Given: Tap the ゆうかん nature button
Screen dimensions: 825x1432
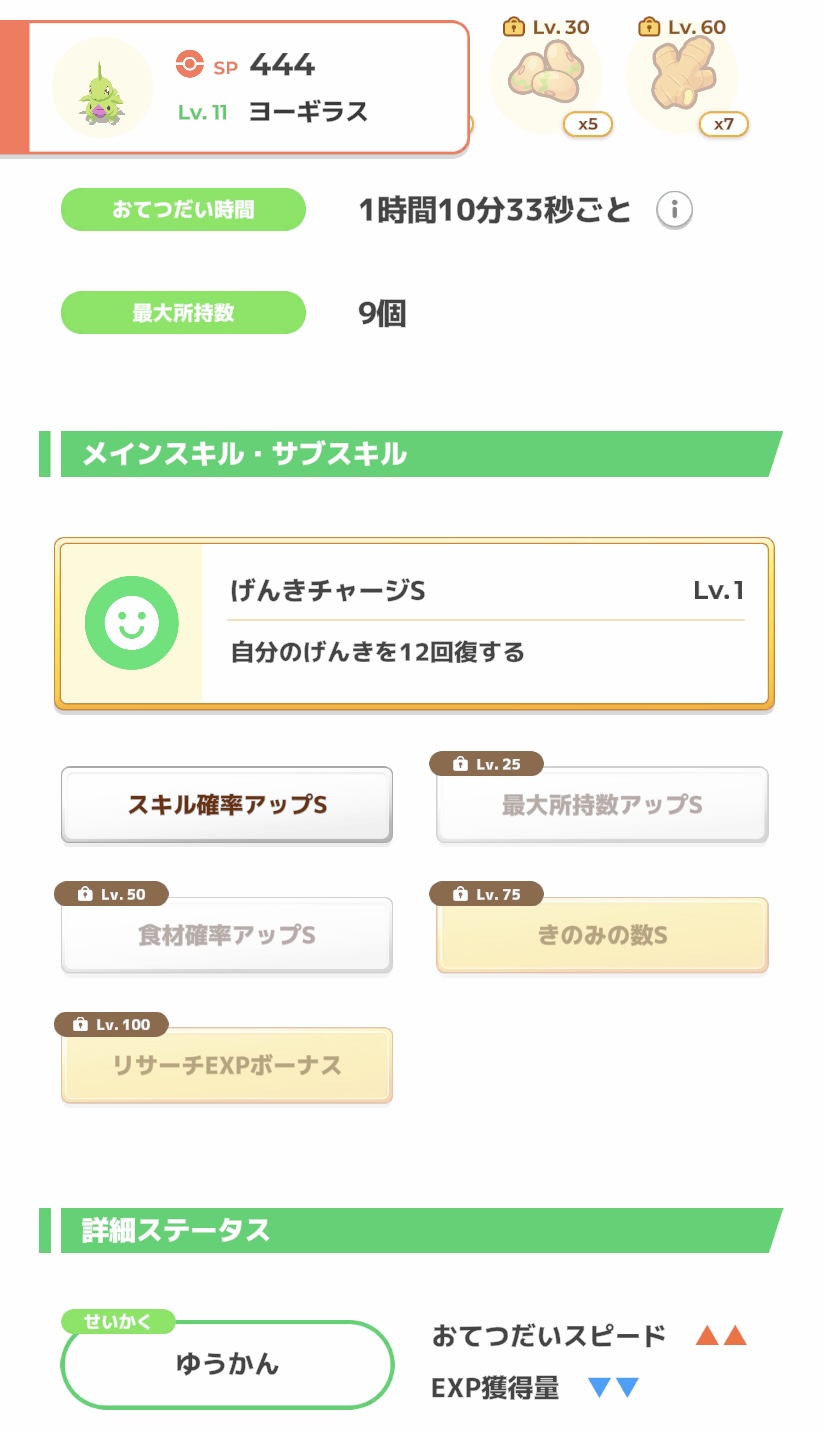Looking at the screenshot, I should click(227, 1364).
